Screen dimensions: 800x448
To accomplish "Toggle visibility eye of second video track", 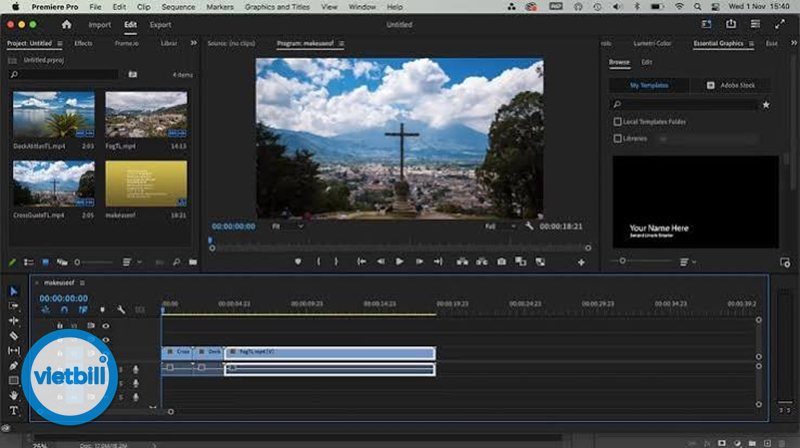I will [106, 340].
